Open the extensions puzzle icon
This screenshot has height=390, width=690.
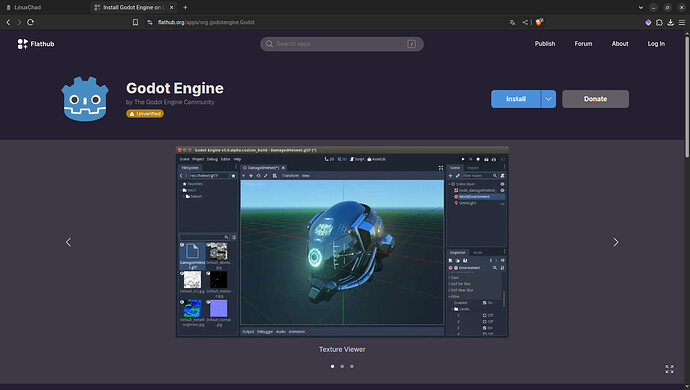tap(659, 22)
